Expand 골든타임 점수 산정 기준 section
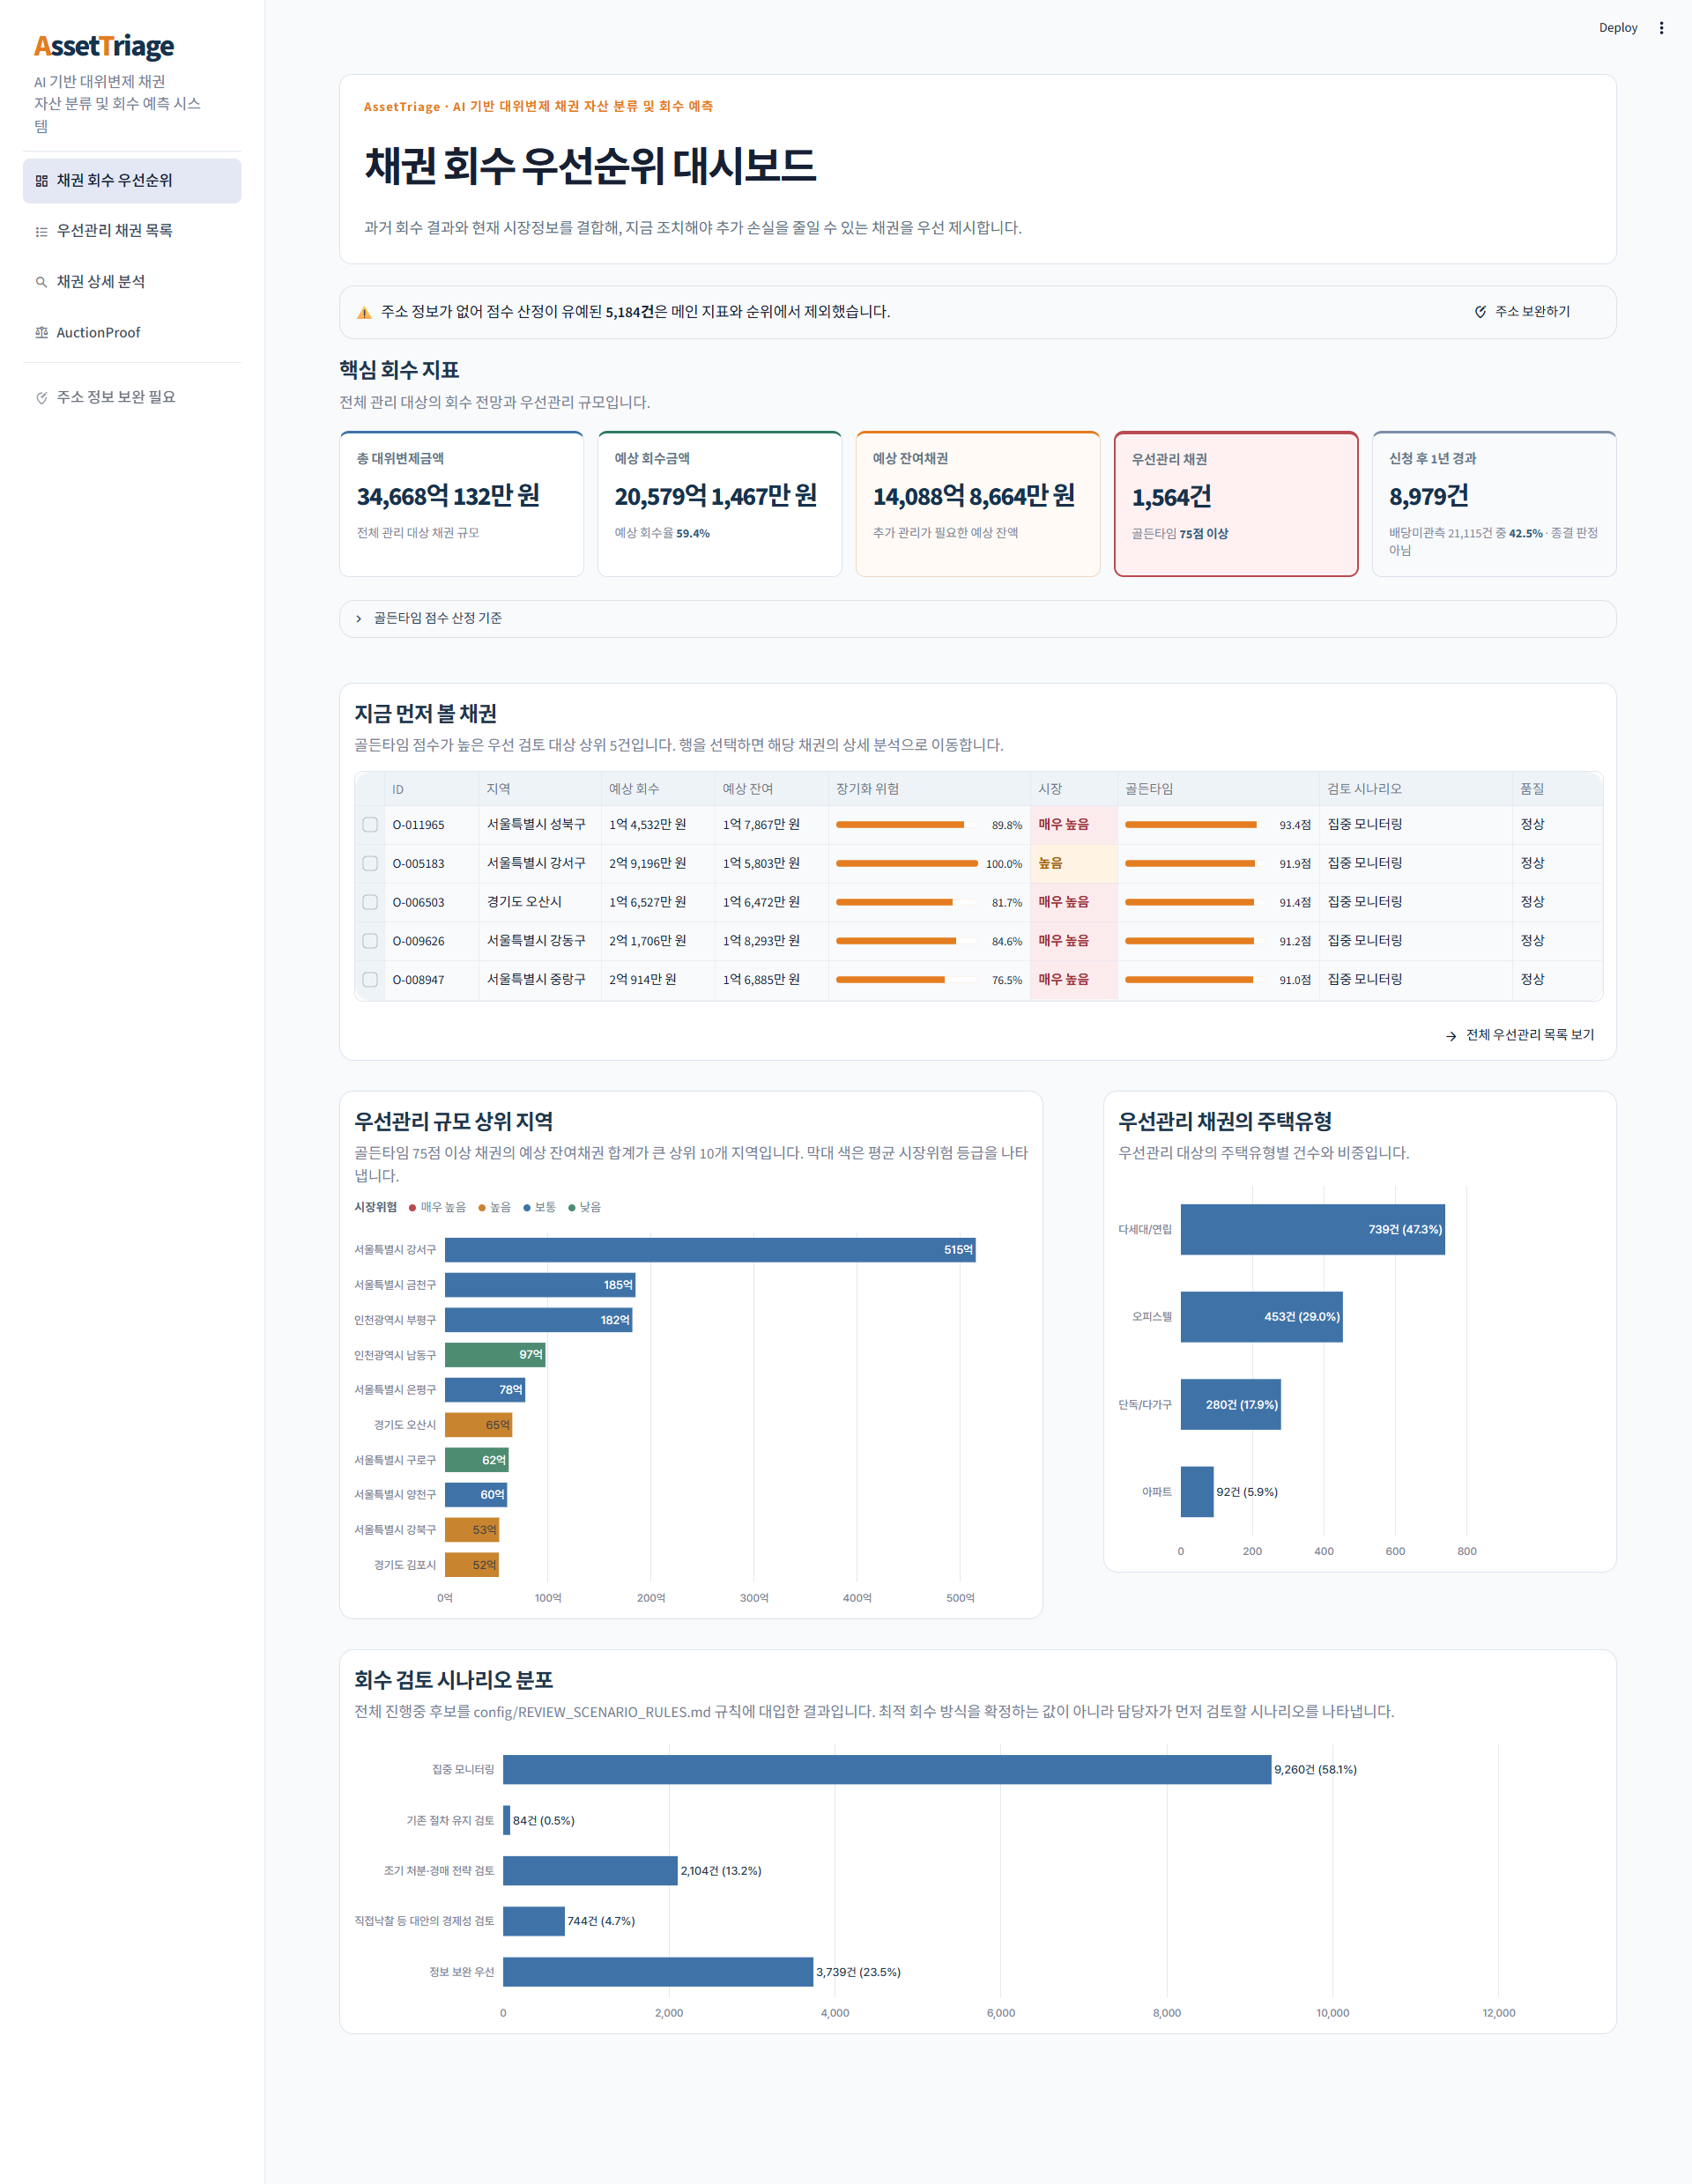This screenshot has width=1692, height=2184. click(x=977, y=619)
